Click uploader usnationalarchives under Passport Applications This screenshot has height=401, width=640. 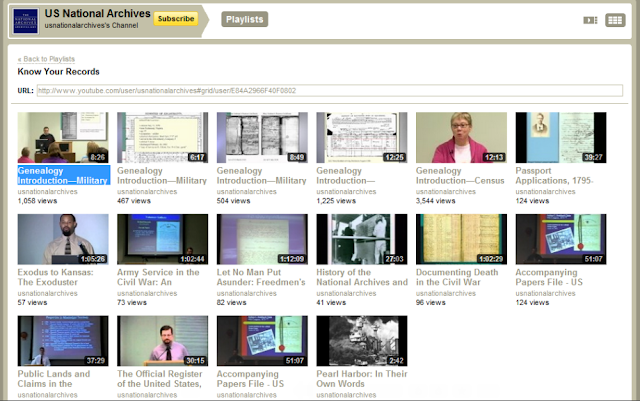pyautogui.click(x=545, y=192)
